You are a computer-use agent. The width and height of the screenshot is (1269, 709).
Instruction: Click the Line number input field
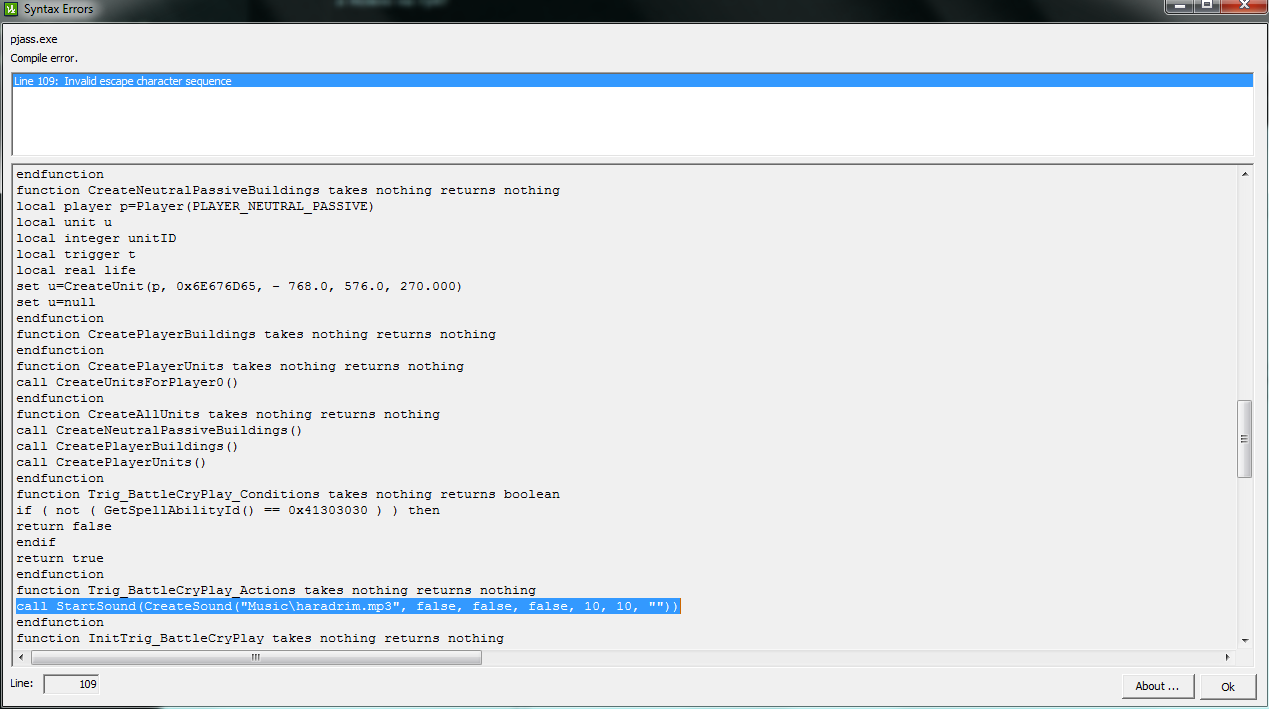click(x=71, y=684)
